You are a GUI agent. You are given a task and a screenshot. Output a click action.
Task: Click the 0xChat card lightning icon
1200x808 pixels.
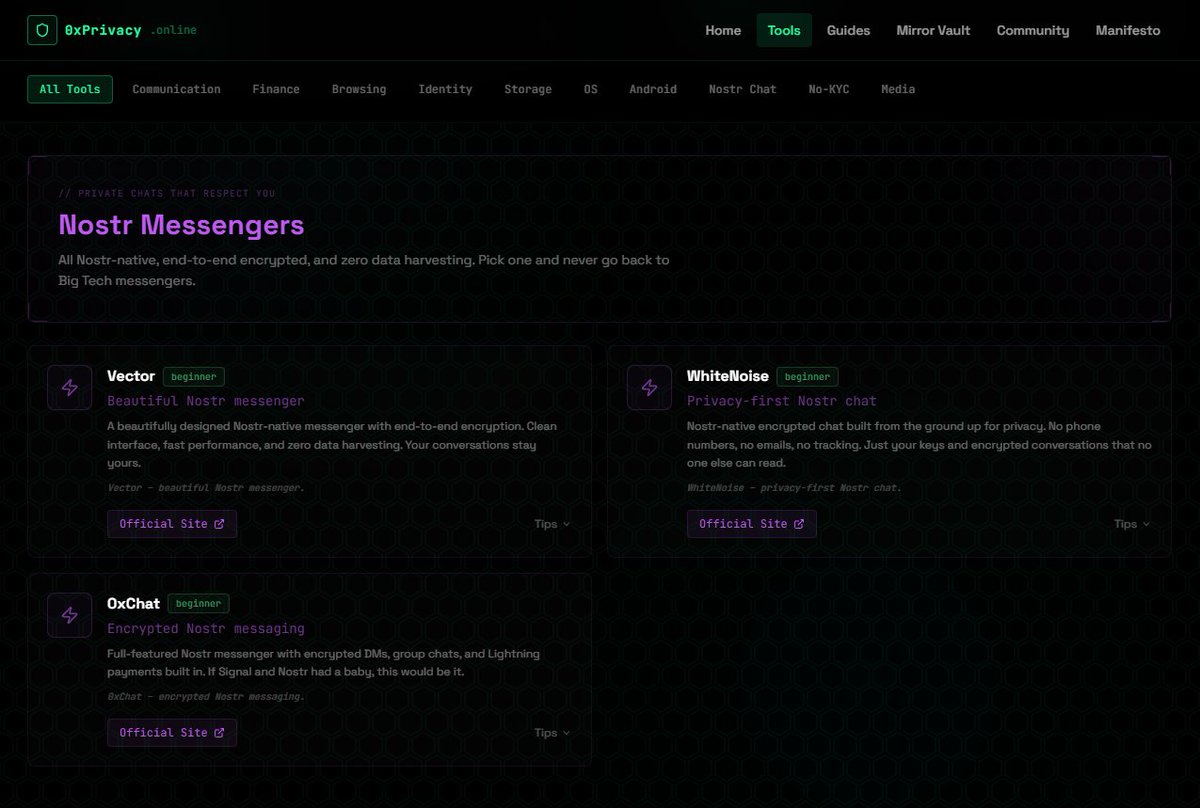point(70,615)
